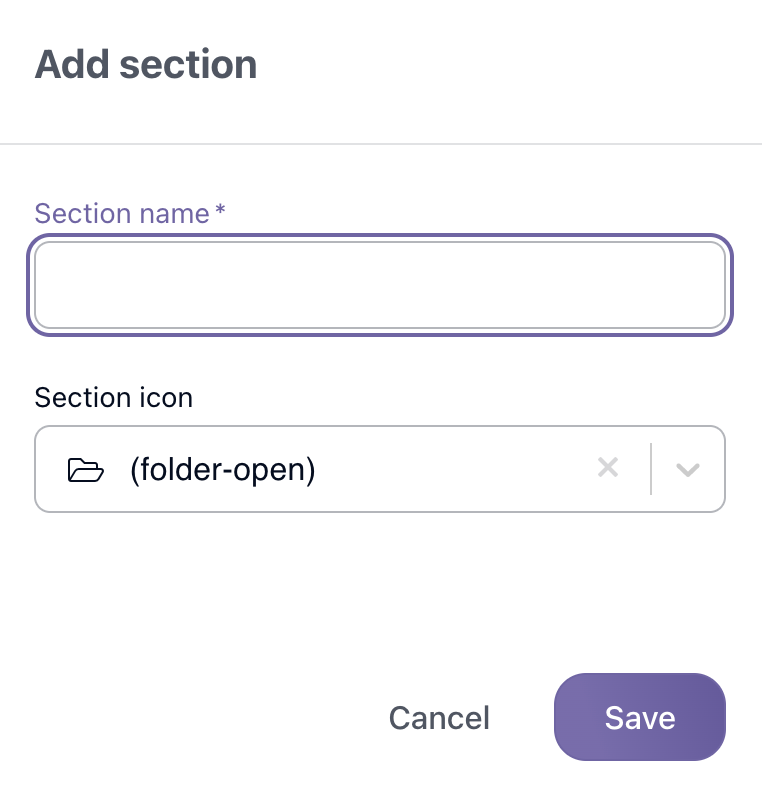The width and height of the screenshot is (762, 798).
Task: Show icon options via down arrow
Action: (688, 469)
